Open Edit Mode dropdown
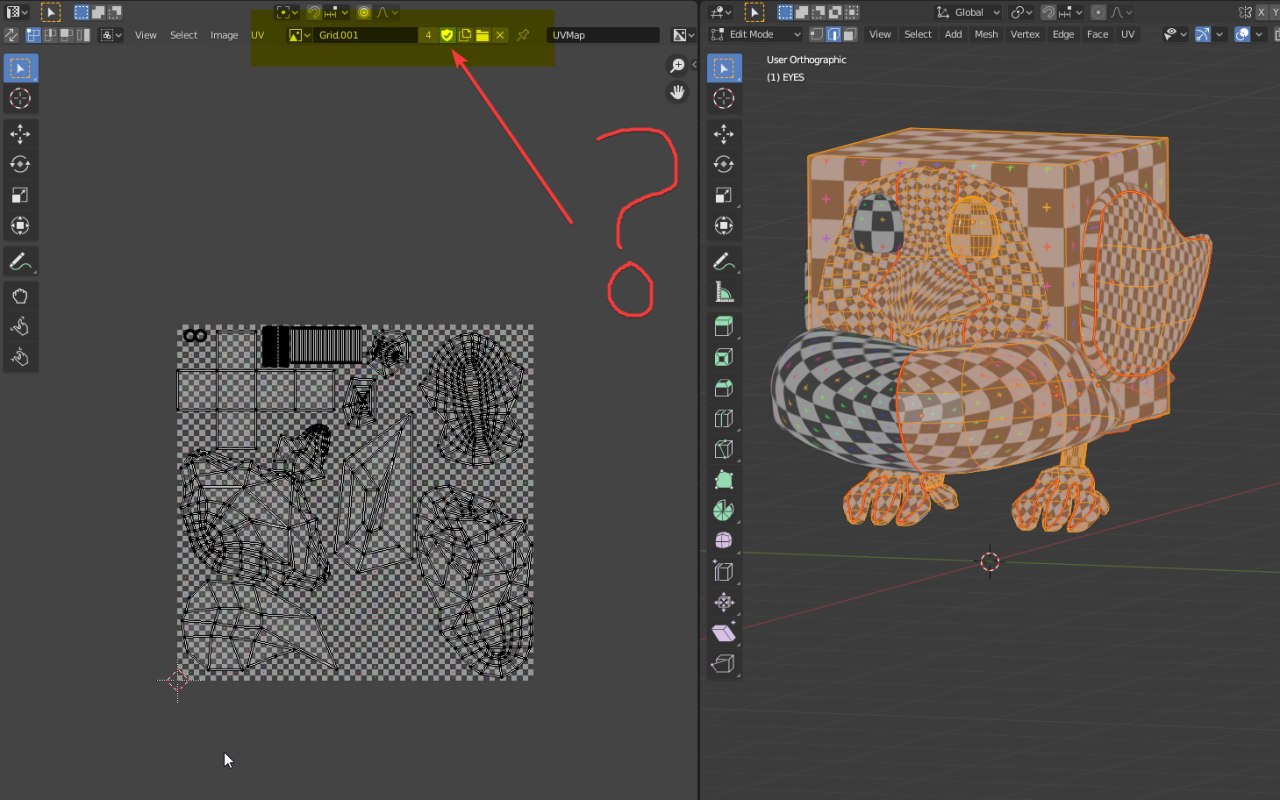Screen dimensions: 1280x800 756,35
